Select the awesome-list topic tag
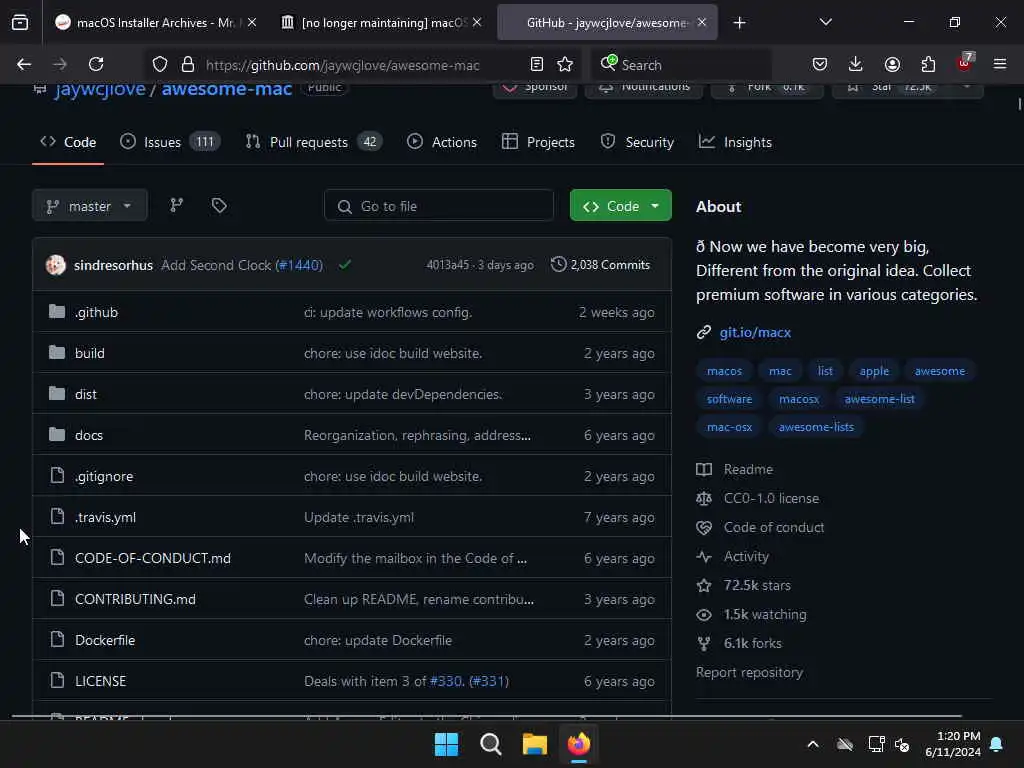Image resolution: width=1024 pixels, height=768 pixels. pos(879,399)
